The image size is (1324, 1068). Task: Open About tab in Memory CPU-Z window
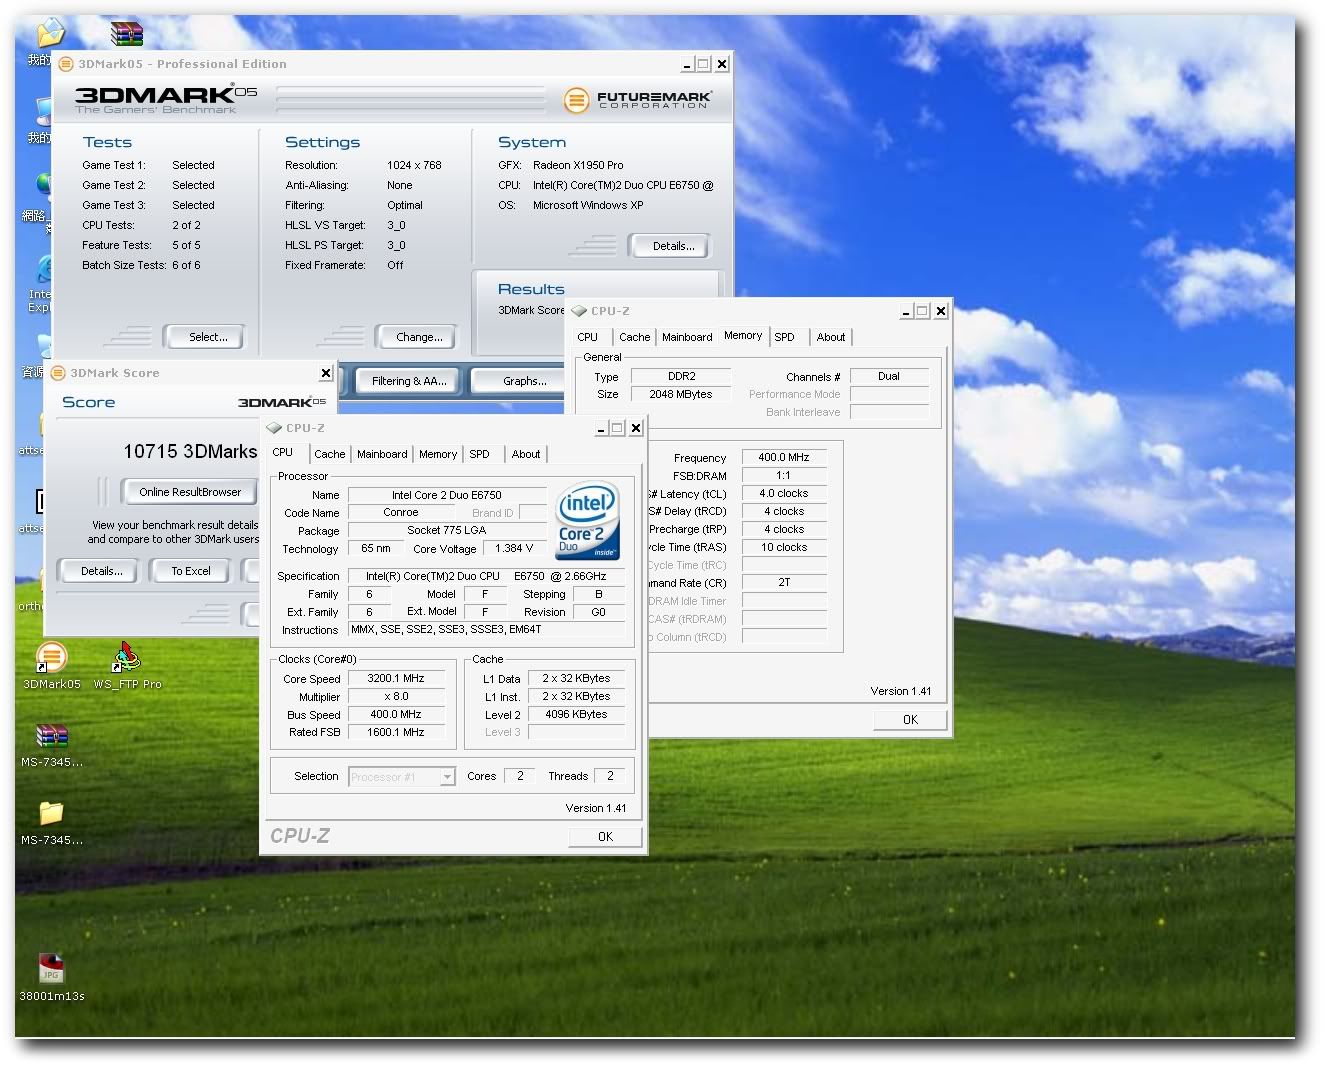[831, 337]
